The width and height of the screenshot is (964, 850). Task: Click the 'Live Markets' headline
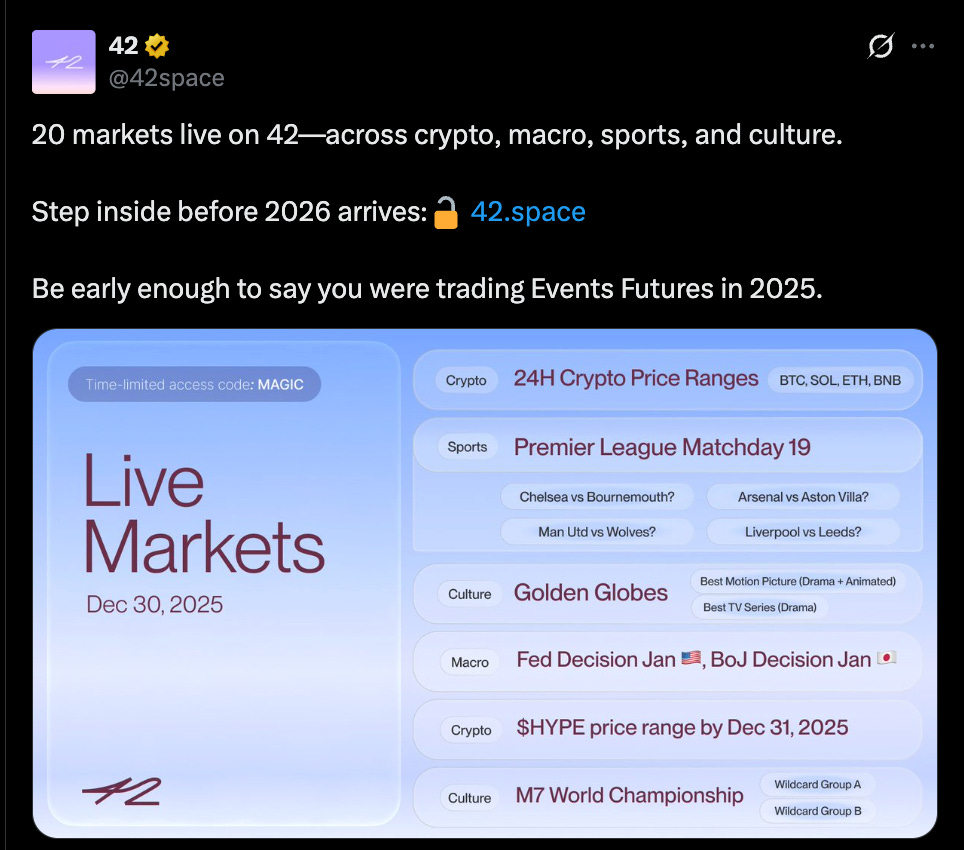(203, 513)
